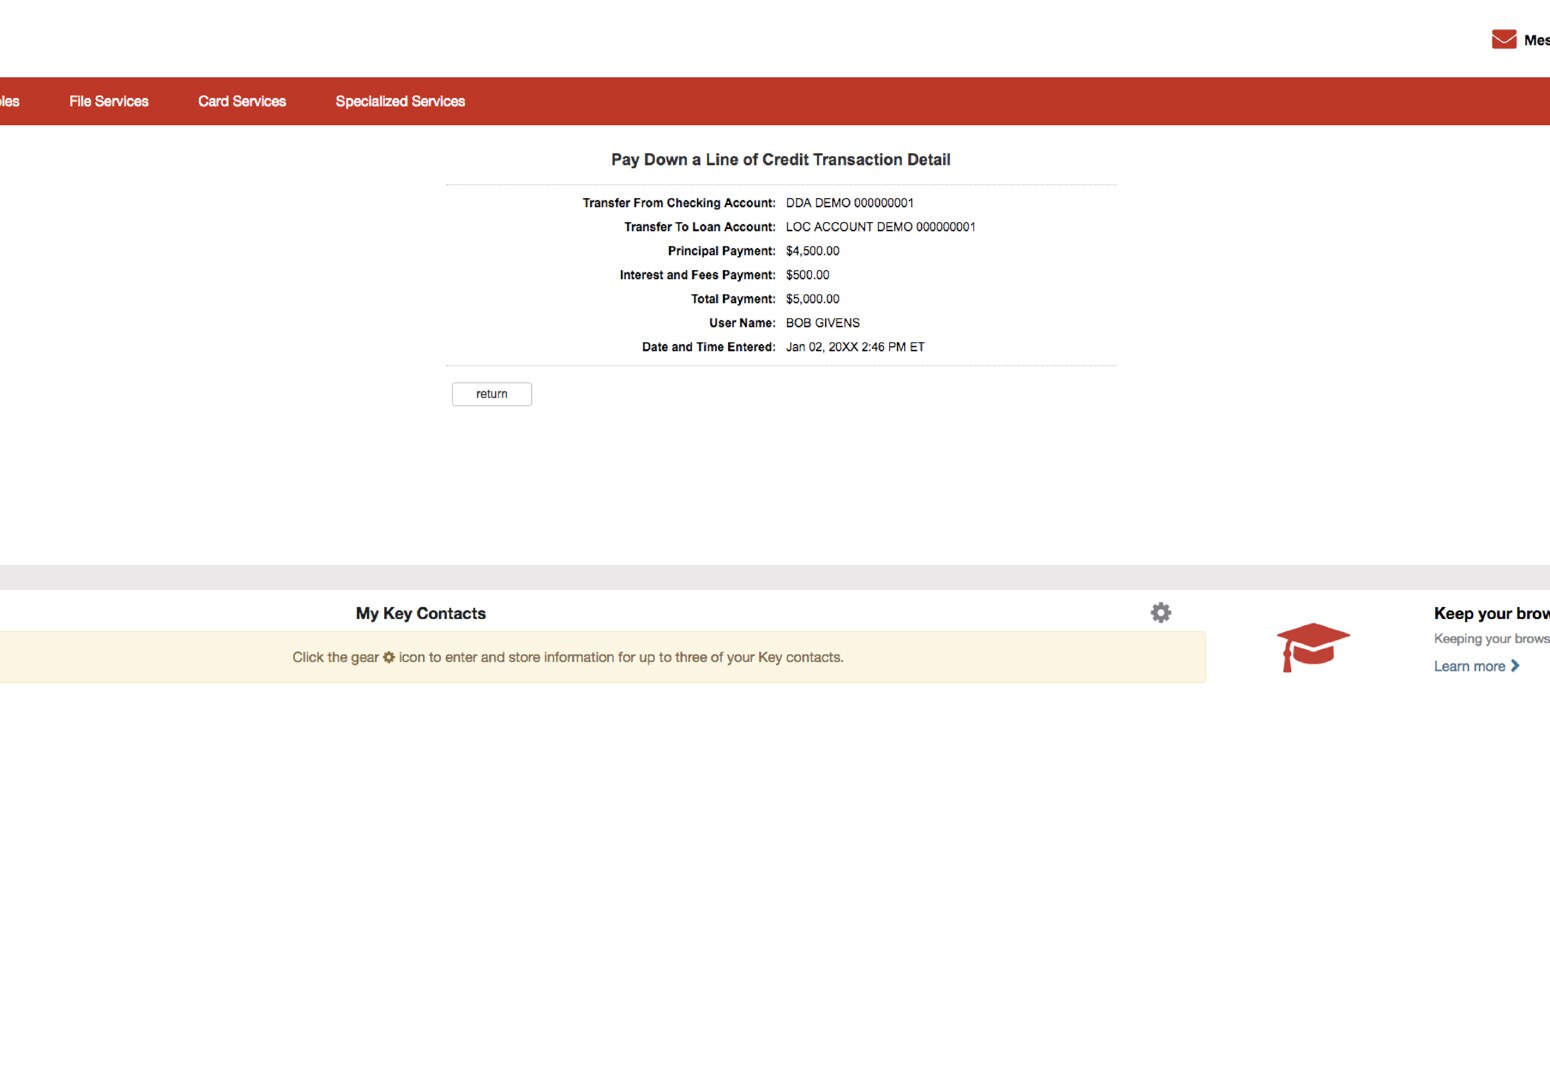Click the chevron next to Learn more
The width and height of the screenshot is (1550, 1087).
[1515, 665]
